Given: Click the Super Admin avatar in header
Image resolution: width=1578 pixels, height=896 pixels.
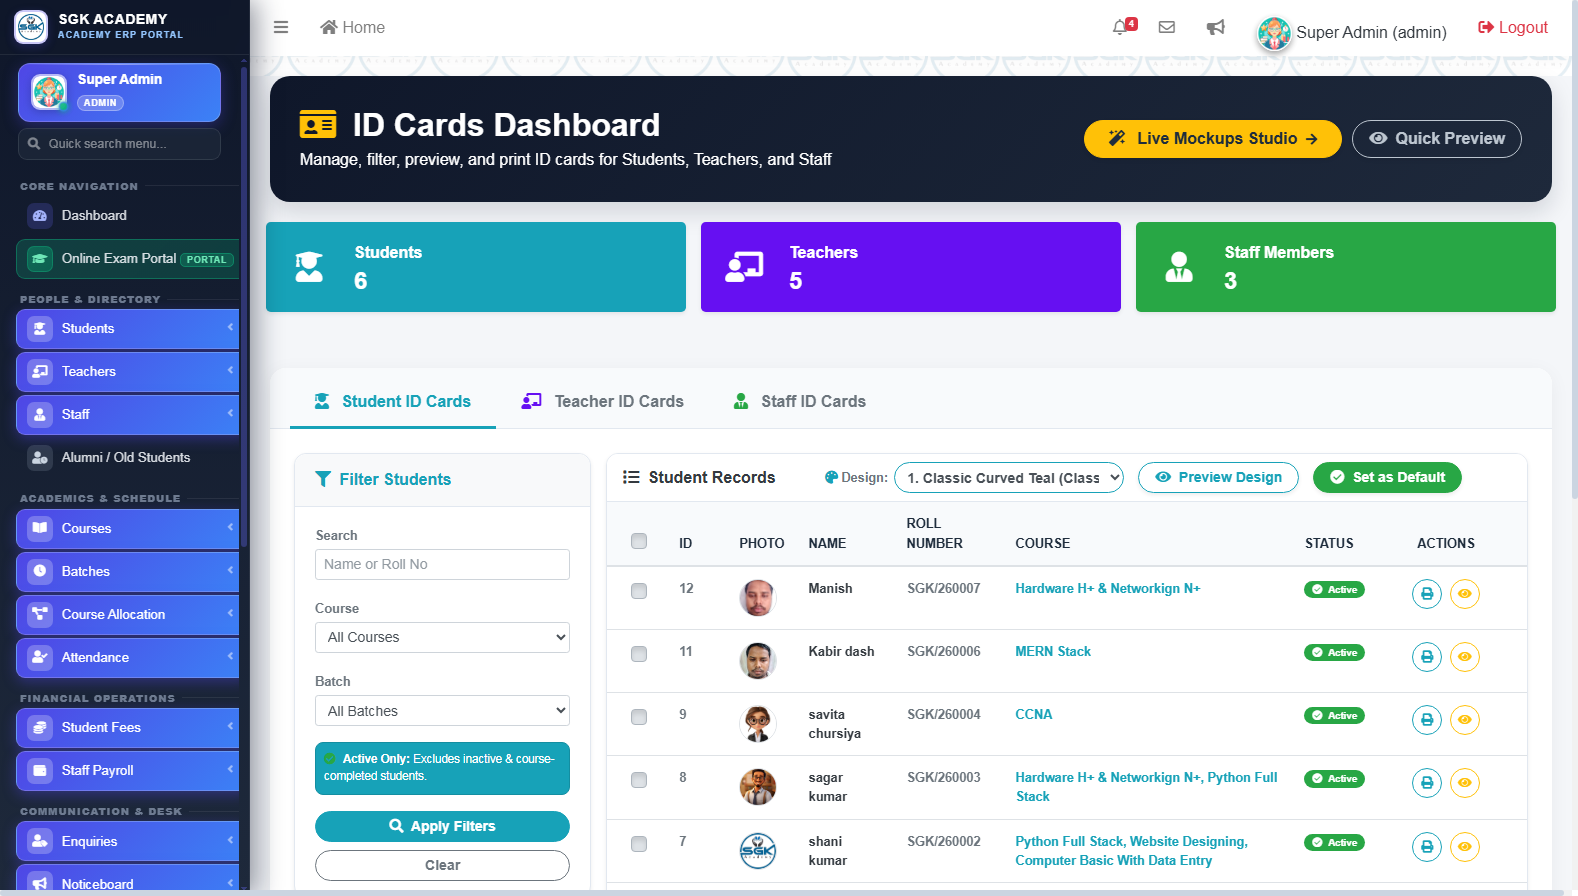Looking at the screenshot, I should pos(1274,33).
